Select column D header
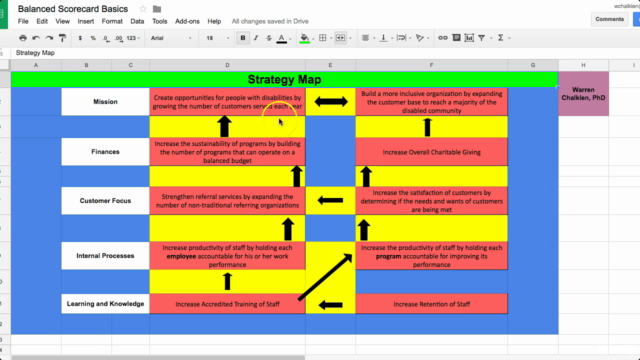 227,65
